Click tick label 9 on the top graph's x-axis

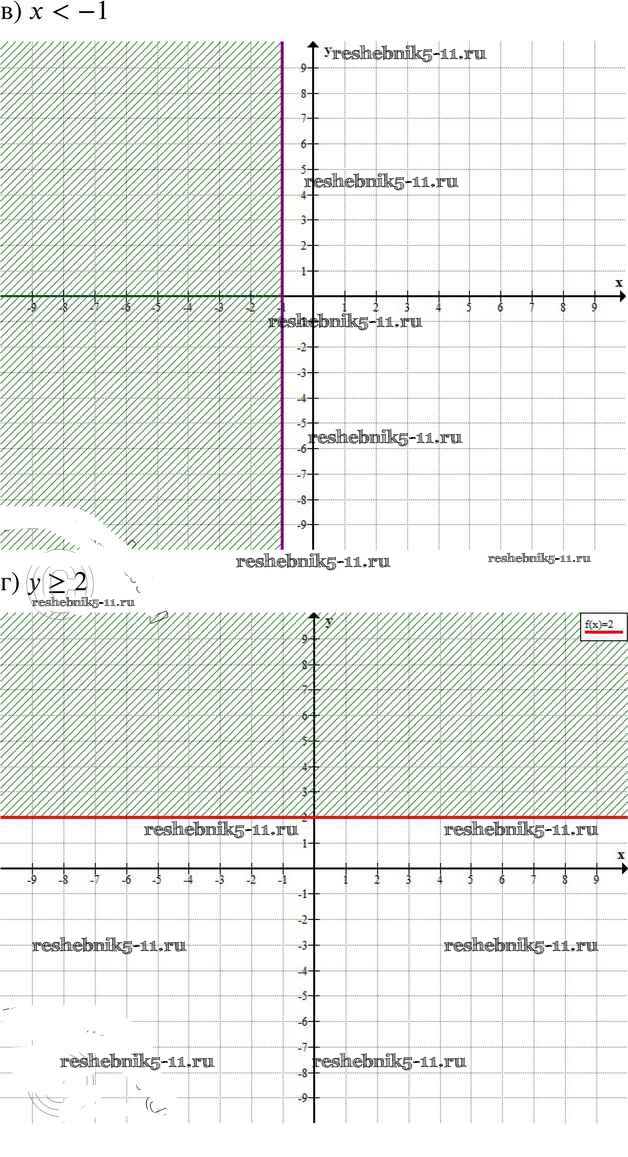pos(594,309)
